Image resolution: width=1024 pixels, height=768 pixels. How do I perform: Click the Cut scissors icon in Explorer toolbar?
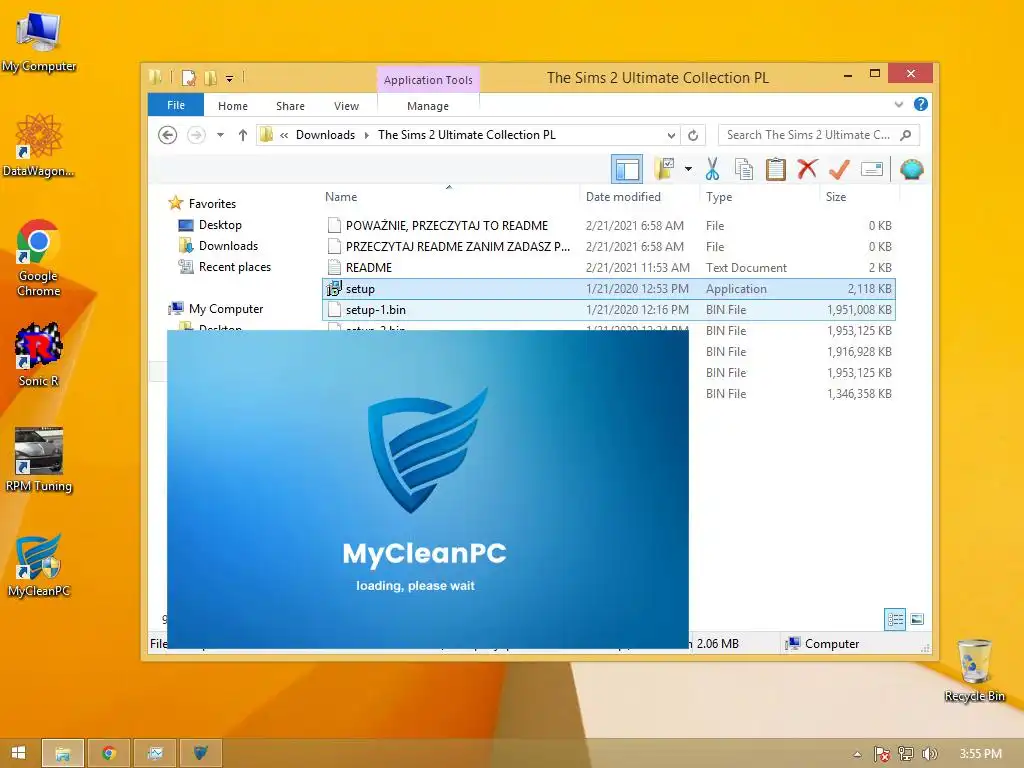712,169
